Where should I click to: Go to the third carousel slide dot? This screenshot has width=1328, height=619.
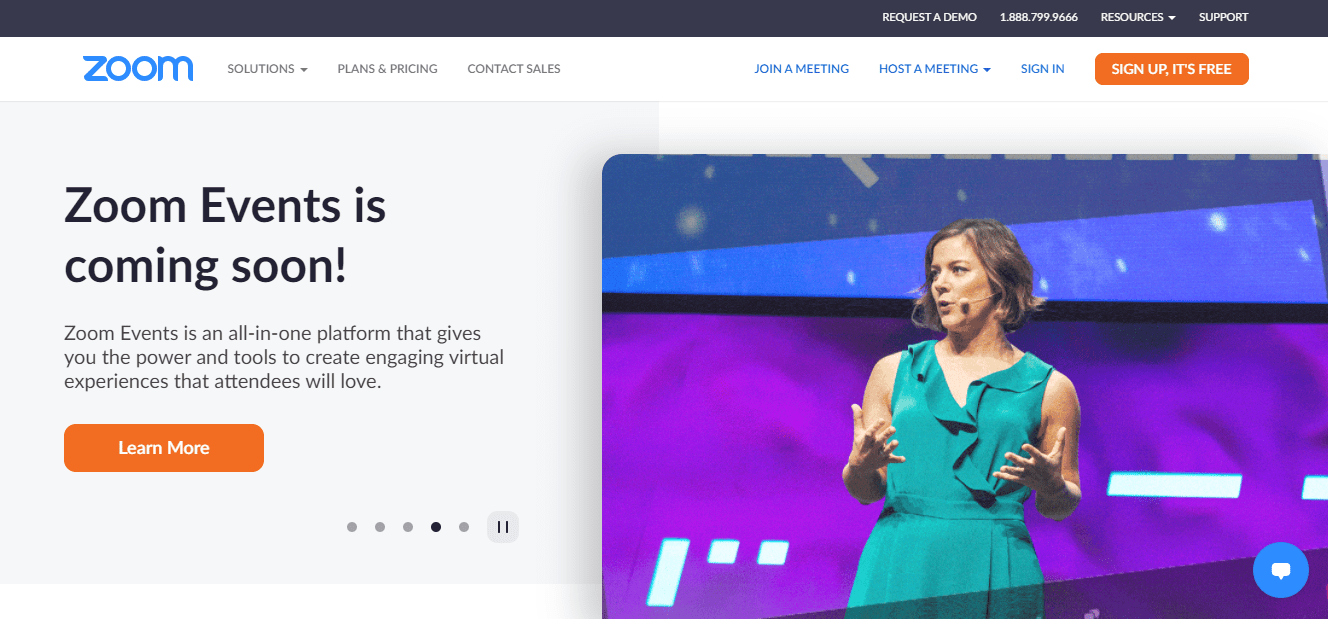tap(408, 527)
